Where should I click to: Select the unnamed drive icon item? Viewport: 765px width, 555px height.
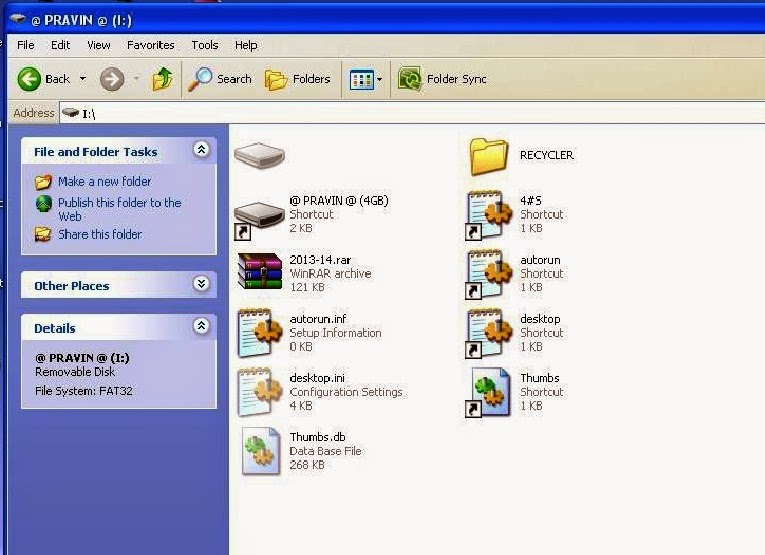pos(259,156)
